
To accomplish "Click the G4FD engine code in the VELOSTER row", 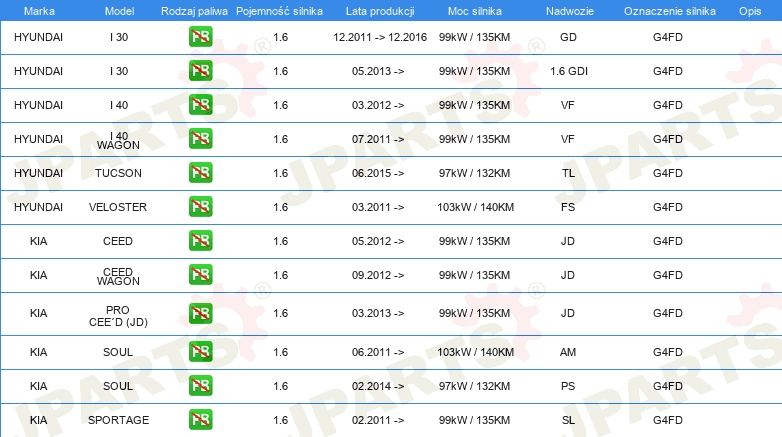I will 668,207.
